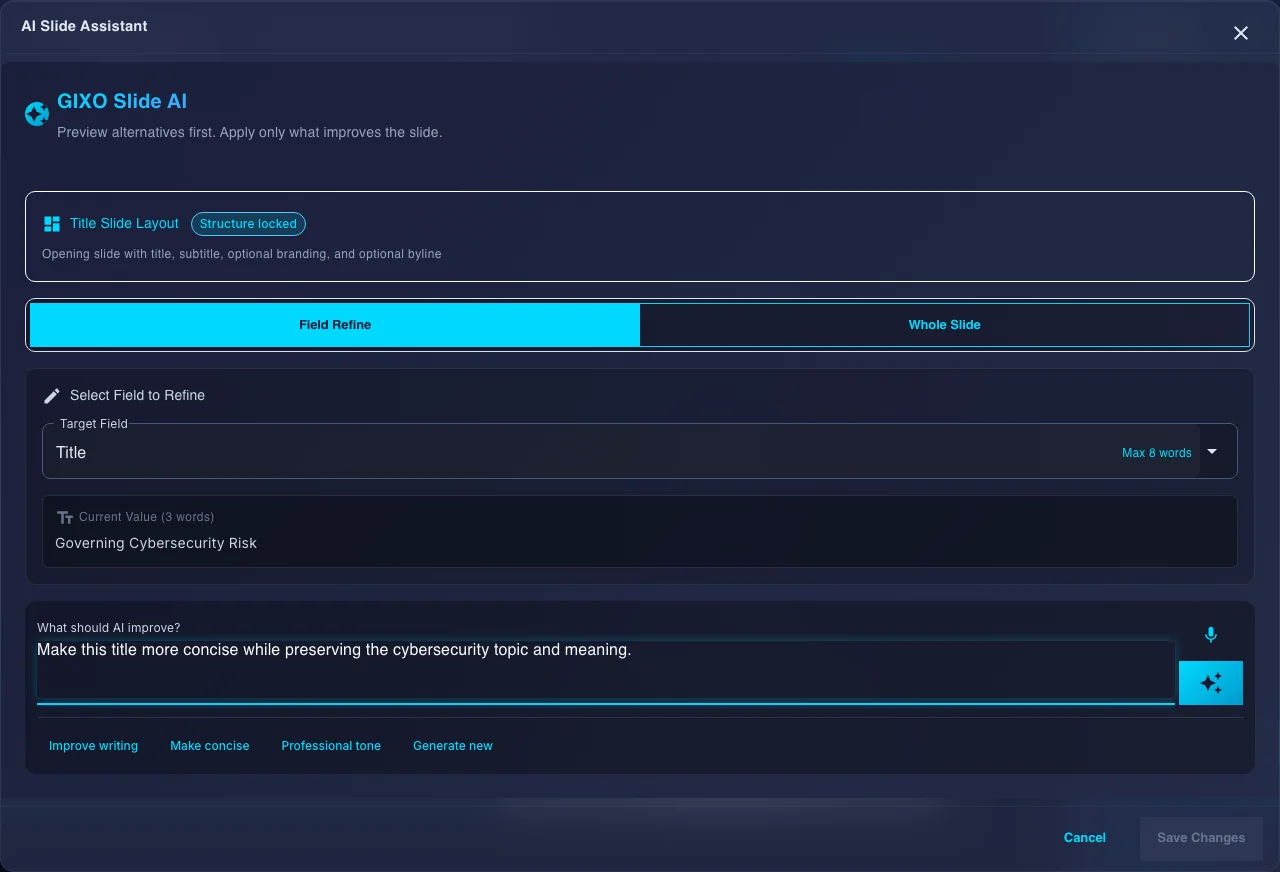This screenshot has height=872, width=1280.
Task: Click the pencil icon beside Select Field
Action: (52, 396)
